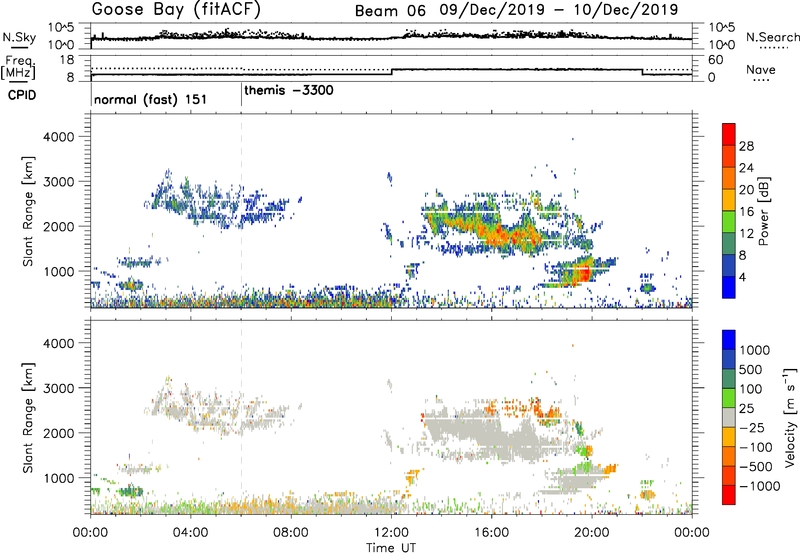This screenshot has width=800, height=554.
Task: Pick power colorbar segment between 16 and 20
Action: [x=729, y=199]
